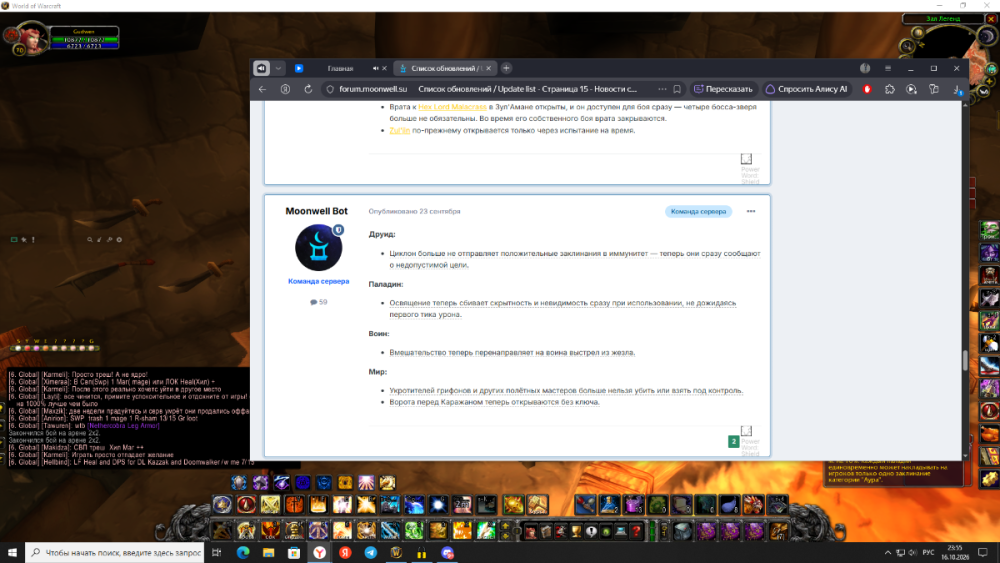1000x563 pixels.
Task: Open the Windows notification center
Action: coord(983,553)
